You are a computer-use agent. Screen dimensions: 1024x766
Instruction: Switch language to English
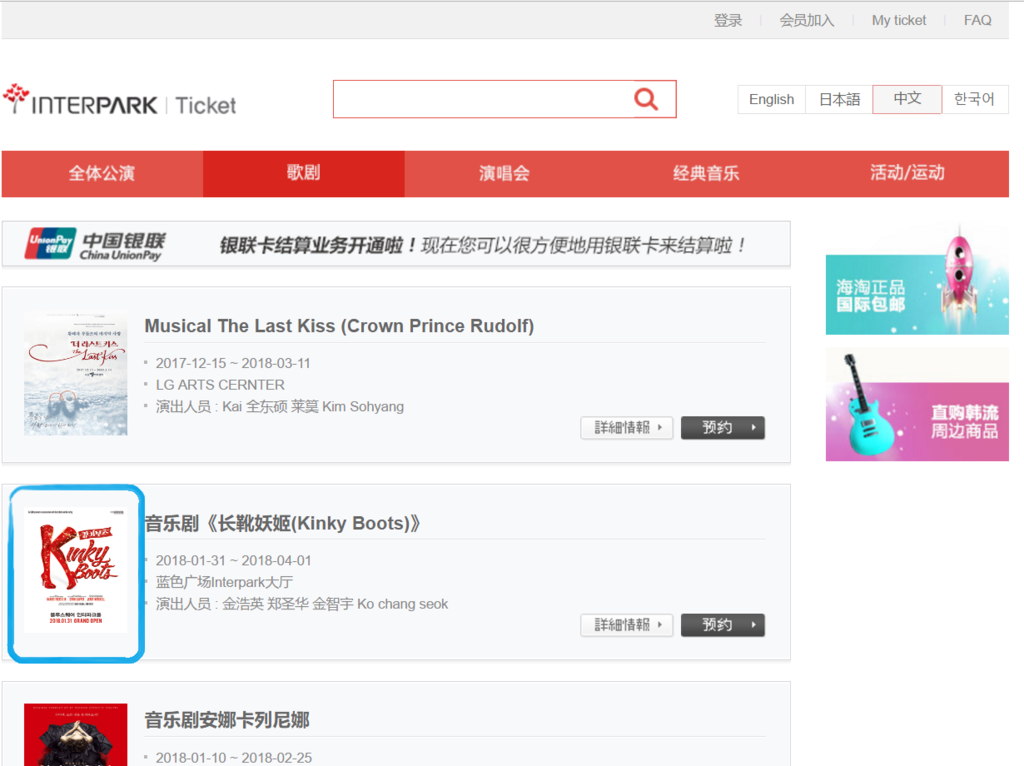pos(771,99)
